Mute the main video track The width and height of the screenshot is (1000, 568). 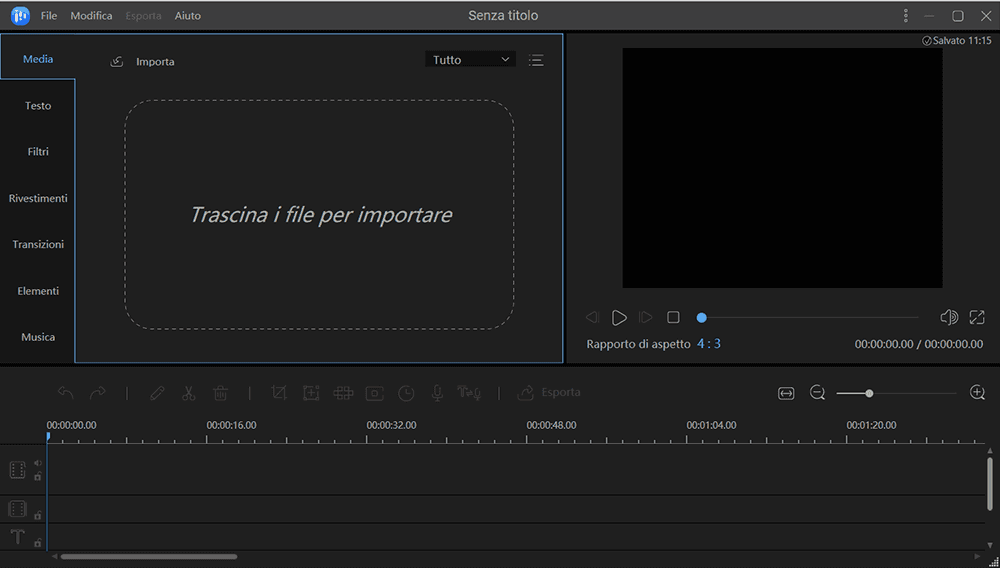point(38,463)
